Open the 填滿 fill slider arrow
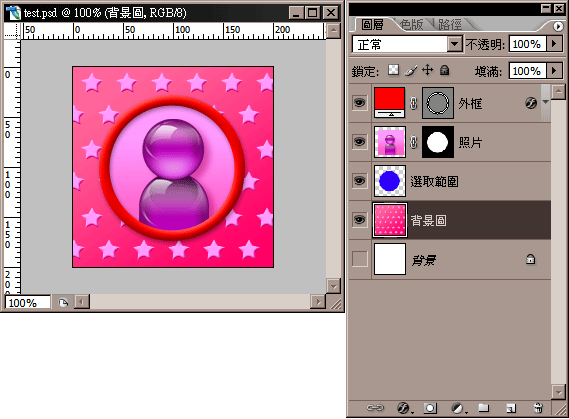 click(554, 70)
